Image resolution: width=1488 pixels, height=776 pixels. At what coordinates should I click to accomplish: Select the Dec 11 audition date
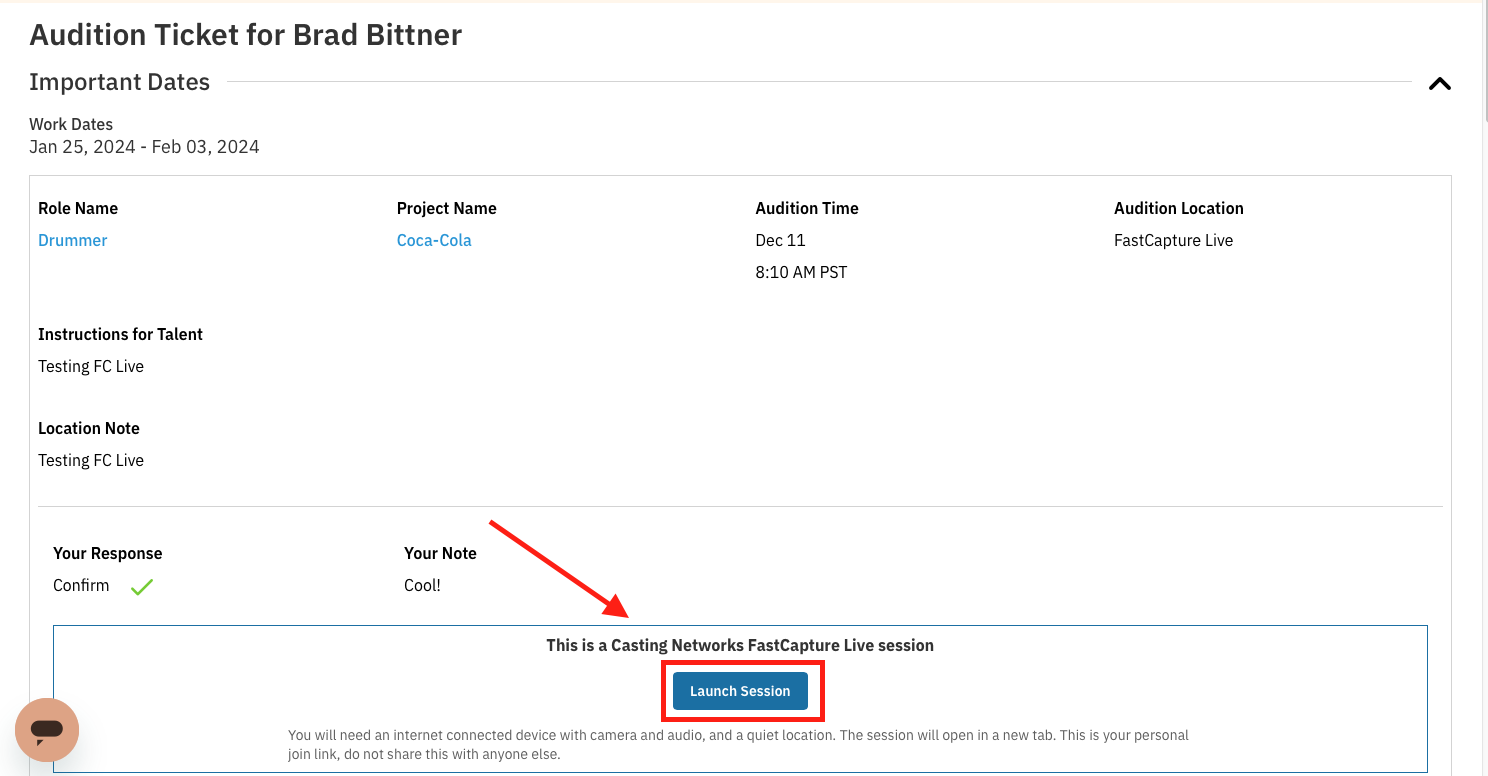click(x=780, y=240)
